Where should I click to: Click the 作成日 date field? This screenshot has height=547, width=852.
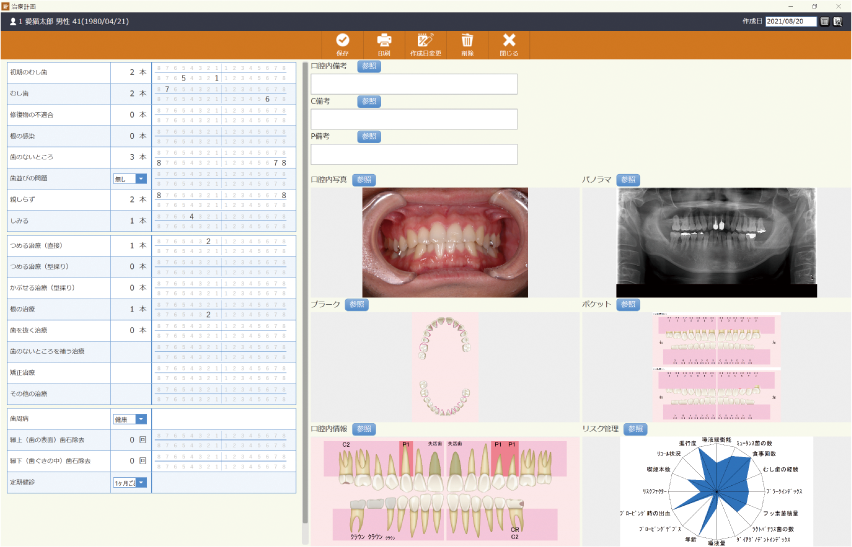(791, 21)
